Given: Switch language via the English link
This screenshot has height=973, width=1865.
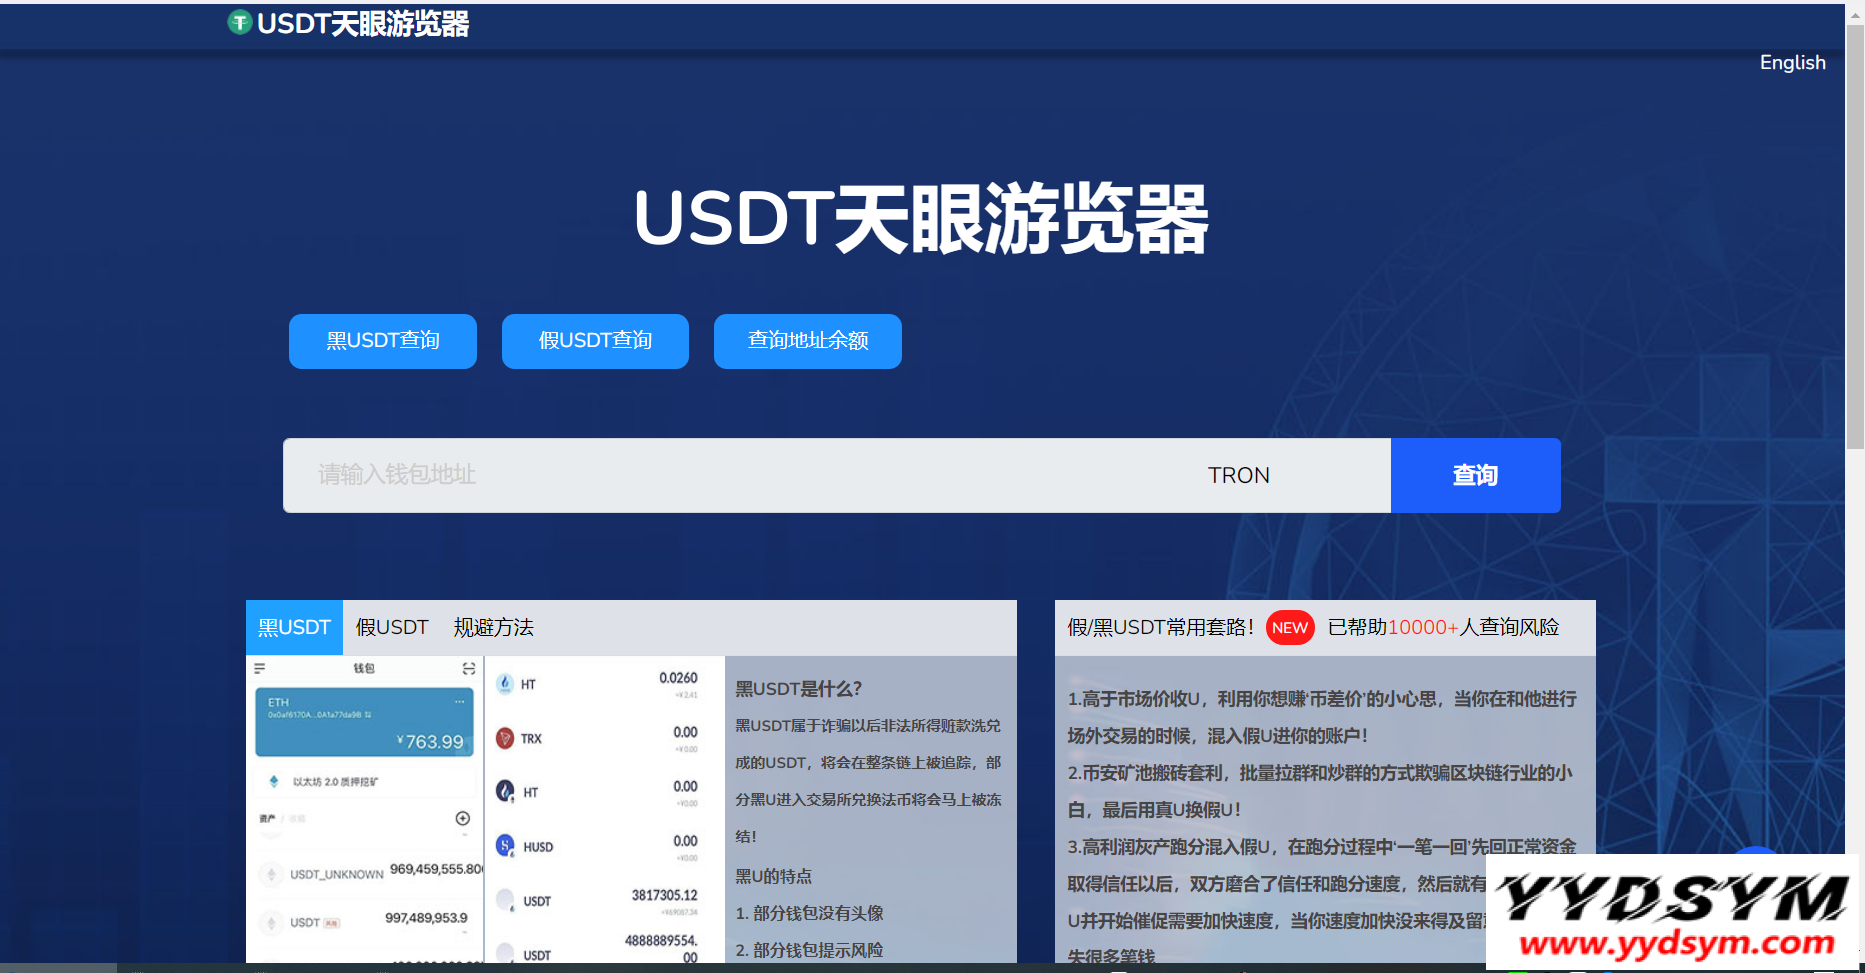Looking at the screenshot, I should point(1792,62).
